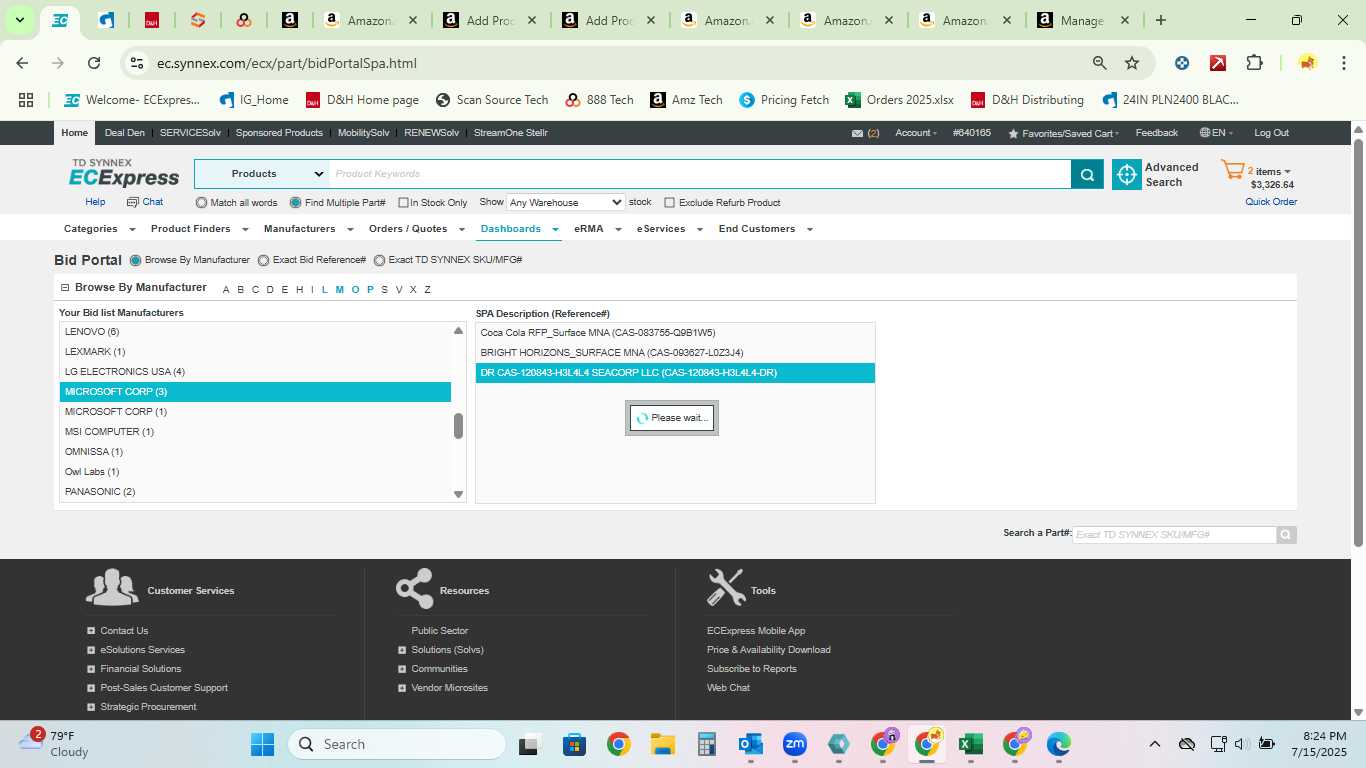This screenshot has height=768, width=1366.
Task: Open File Explorer from the taskbar
Action: pyautogui.click(x=662, y=744)
